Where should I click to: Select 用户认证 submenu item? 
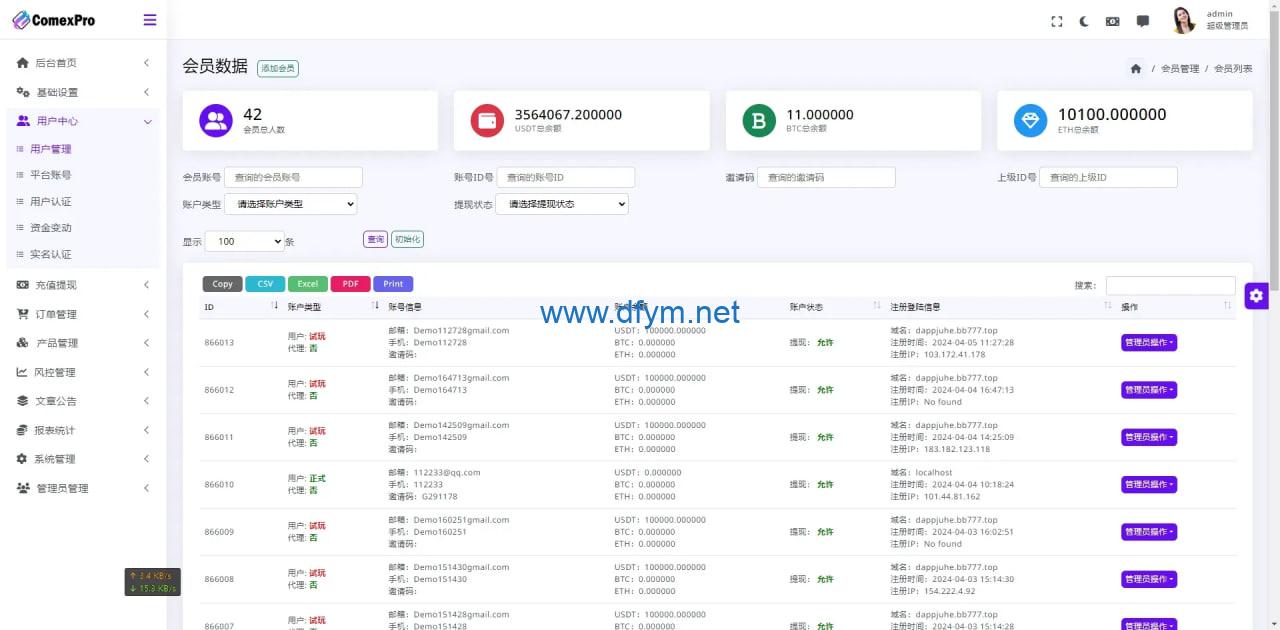[x=51, y=202]
